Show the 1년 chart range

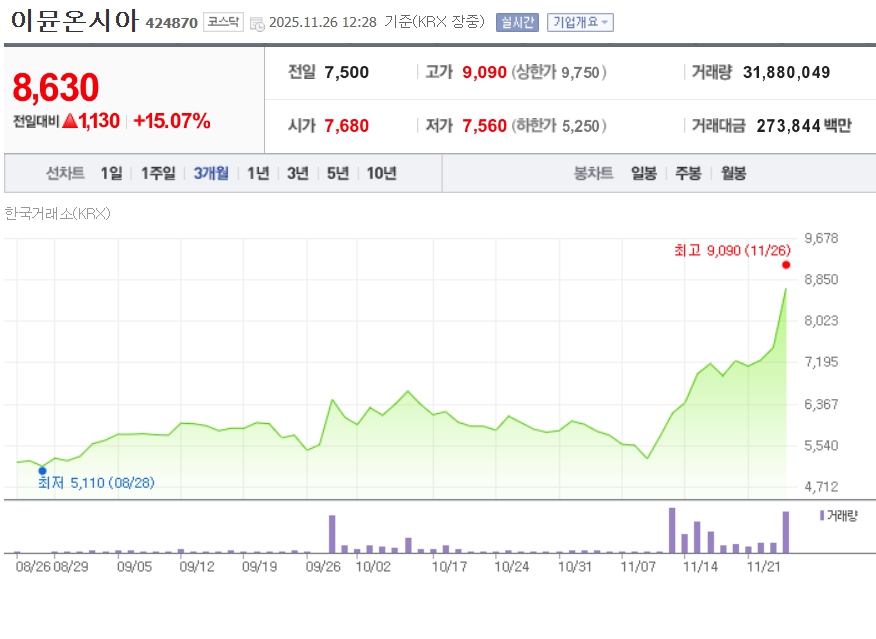pos(258,173)
